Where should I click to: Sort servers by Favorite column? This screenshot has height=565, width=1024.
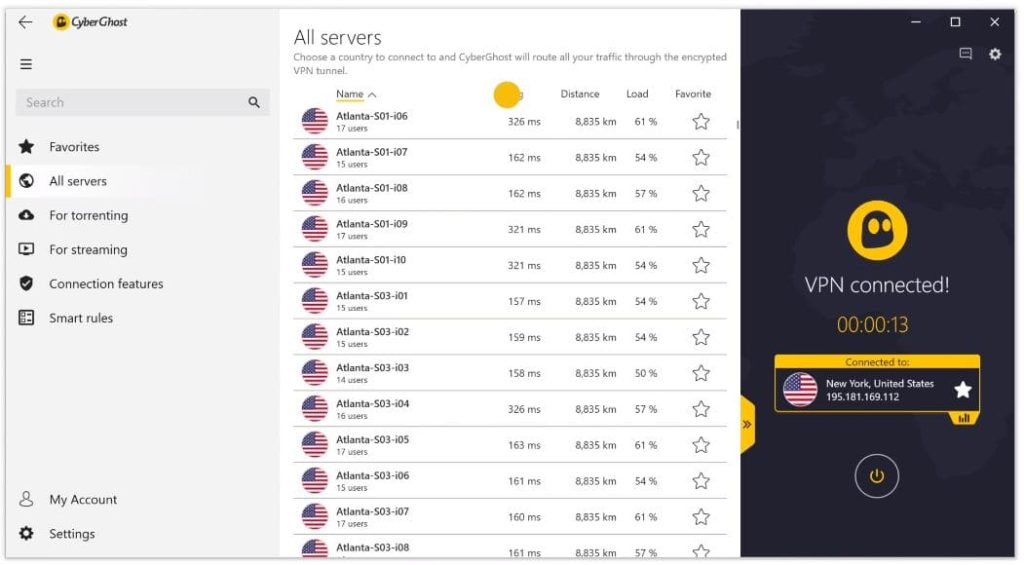coord(693,94)
